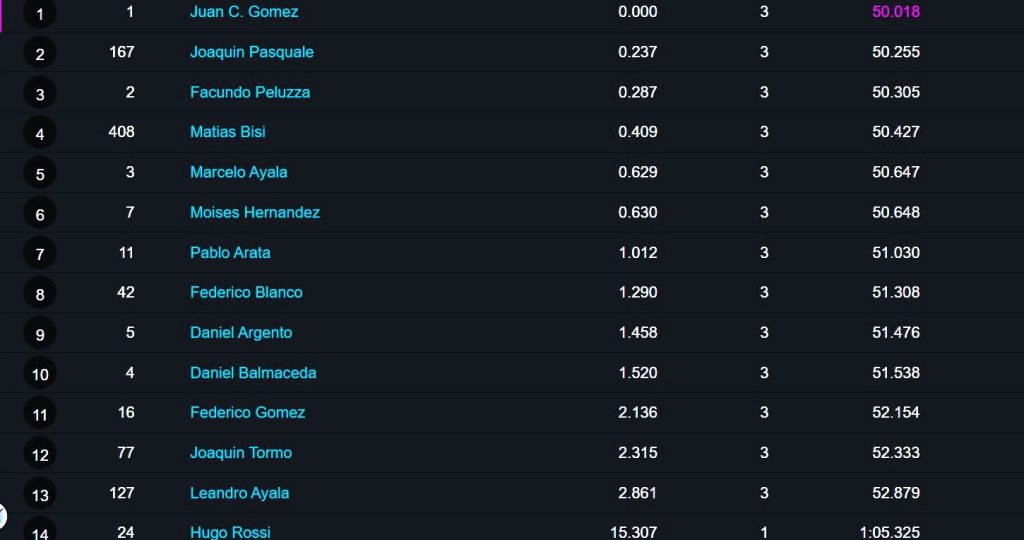The height and width of the screenshot is (540, 1024).
Task: Click Moises Hernandez name
Action: (255, 212)
